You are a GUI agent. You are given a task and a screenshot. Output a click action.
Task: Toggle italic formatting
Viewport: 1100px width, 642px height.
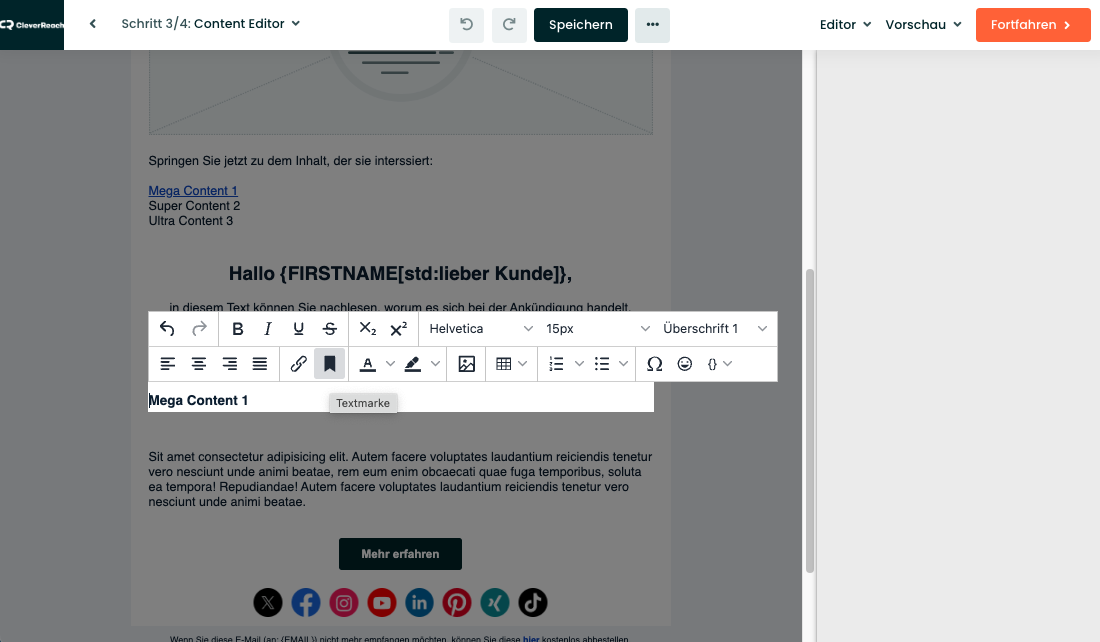267,328
